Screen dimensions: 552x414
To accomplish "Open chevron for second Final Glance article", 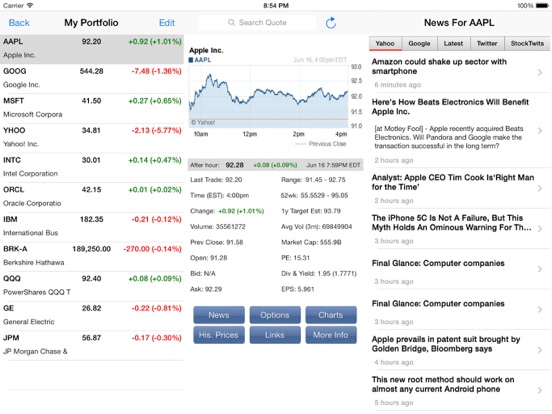I will coord(540,310).
